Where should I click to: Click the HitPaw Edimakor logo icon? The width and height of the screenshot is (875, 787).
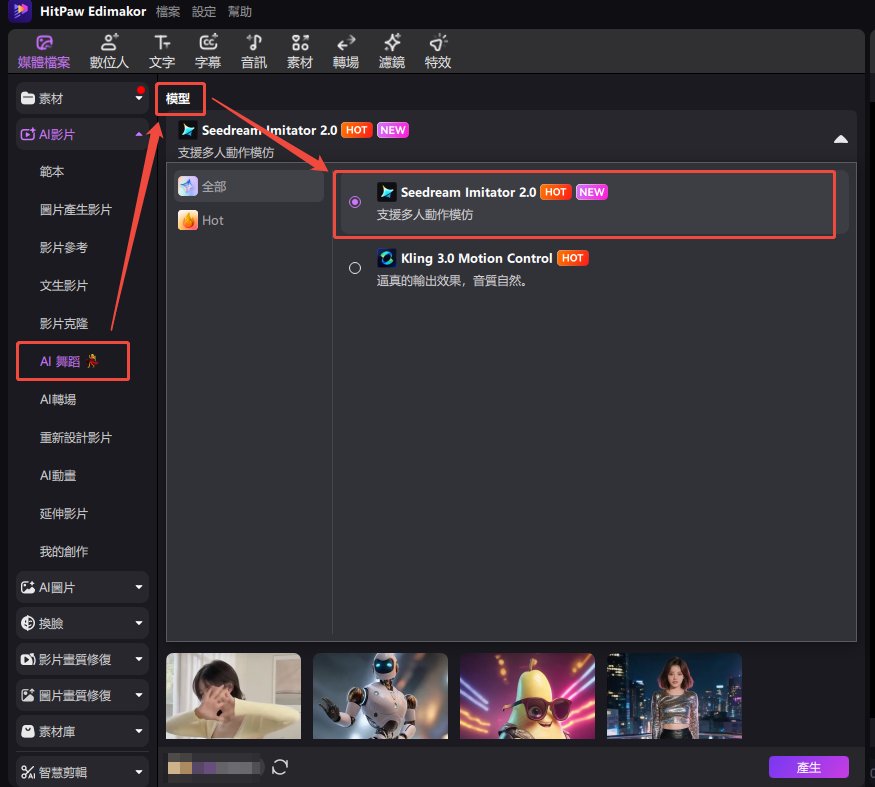pyautogui.click(x=21, y=11)
